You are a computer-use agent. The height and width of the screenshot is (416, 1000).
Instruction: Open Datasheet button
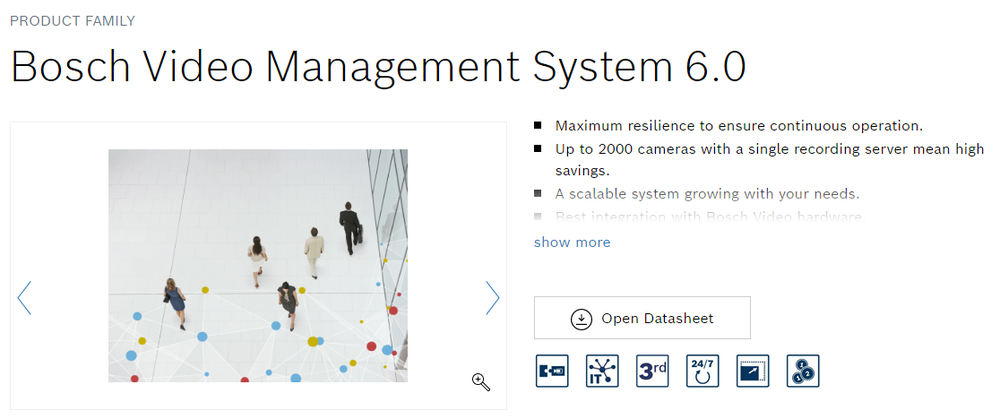click(642, 318)
